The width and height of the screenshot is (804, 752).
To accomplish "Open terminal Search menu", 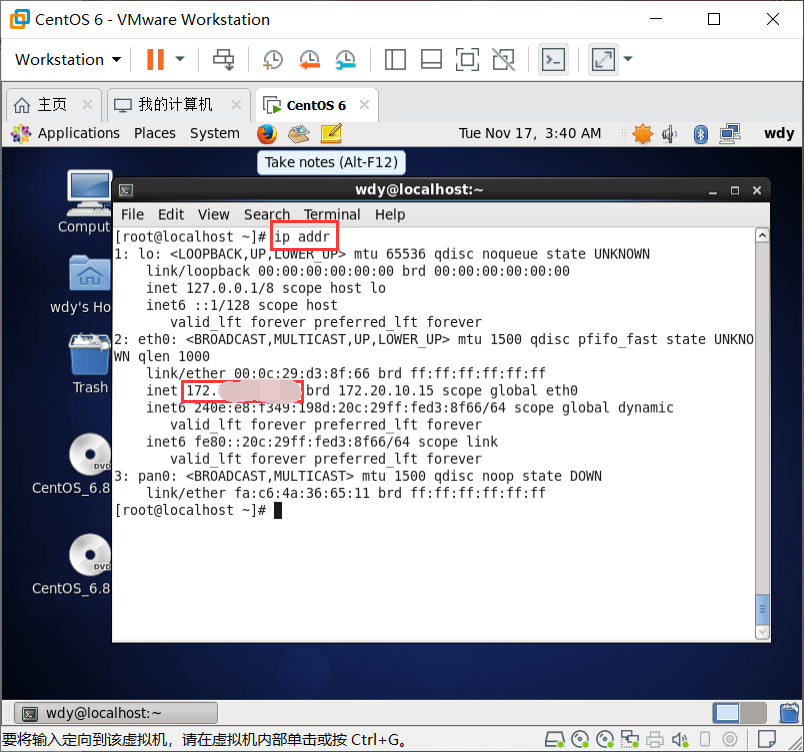I will pos(267,214).
